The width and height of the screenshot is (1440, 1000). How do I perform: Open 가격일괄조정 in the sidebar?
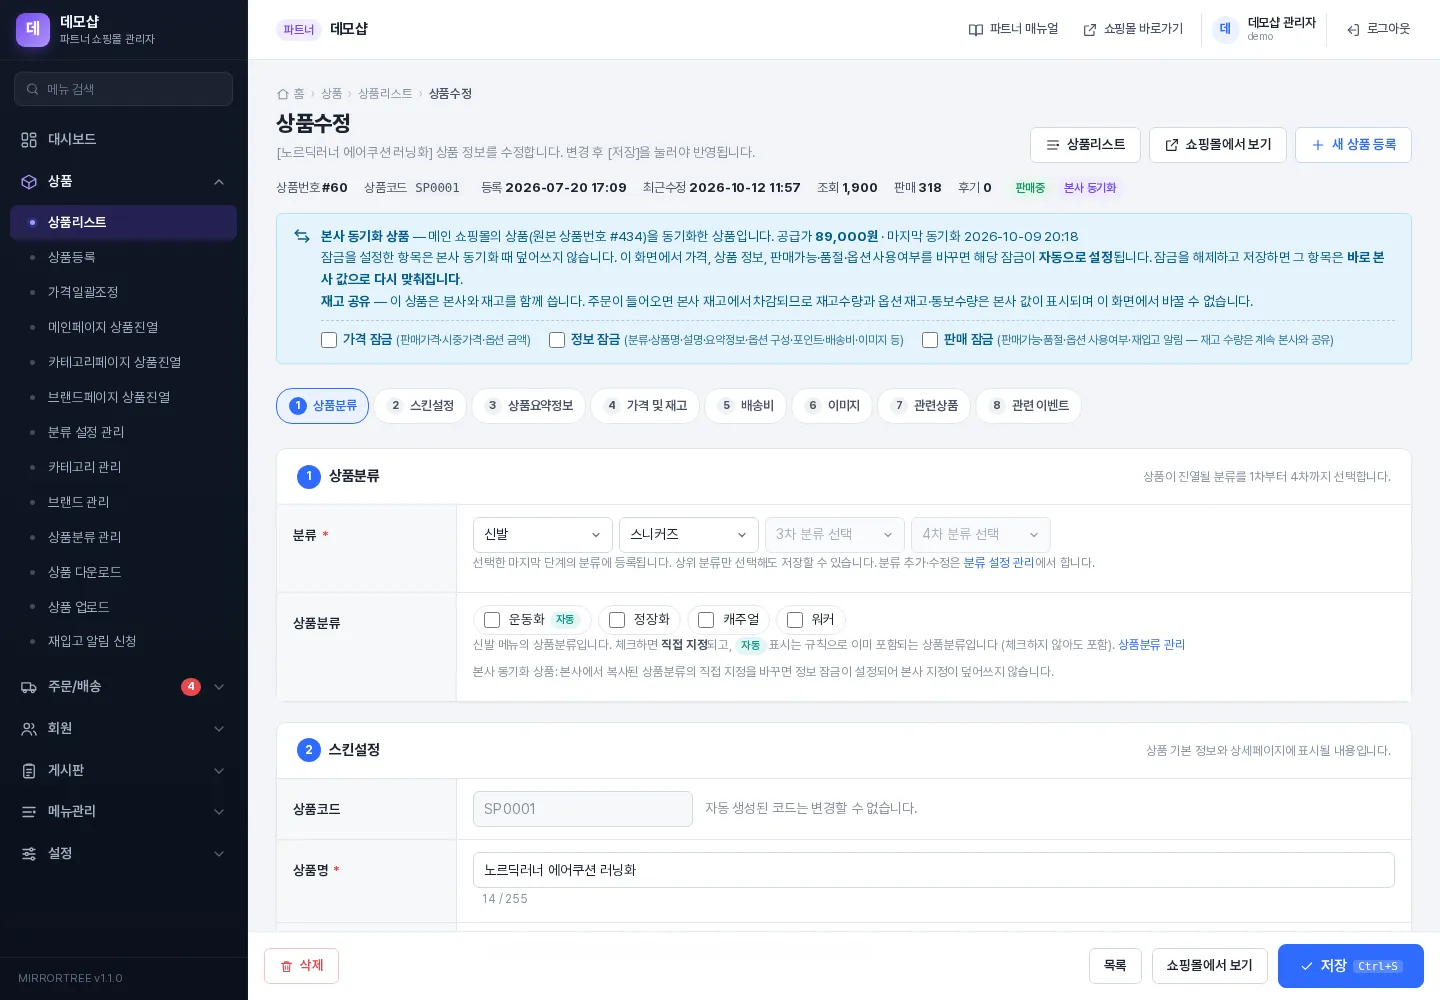[x=124, y=292]
